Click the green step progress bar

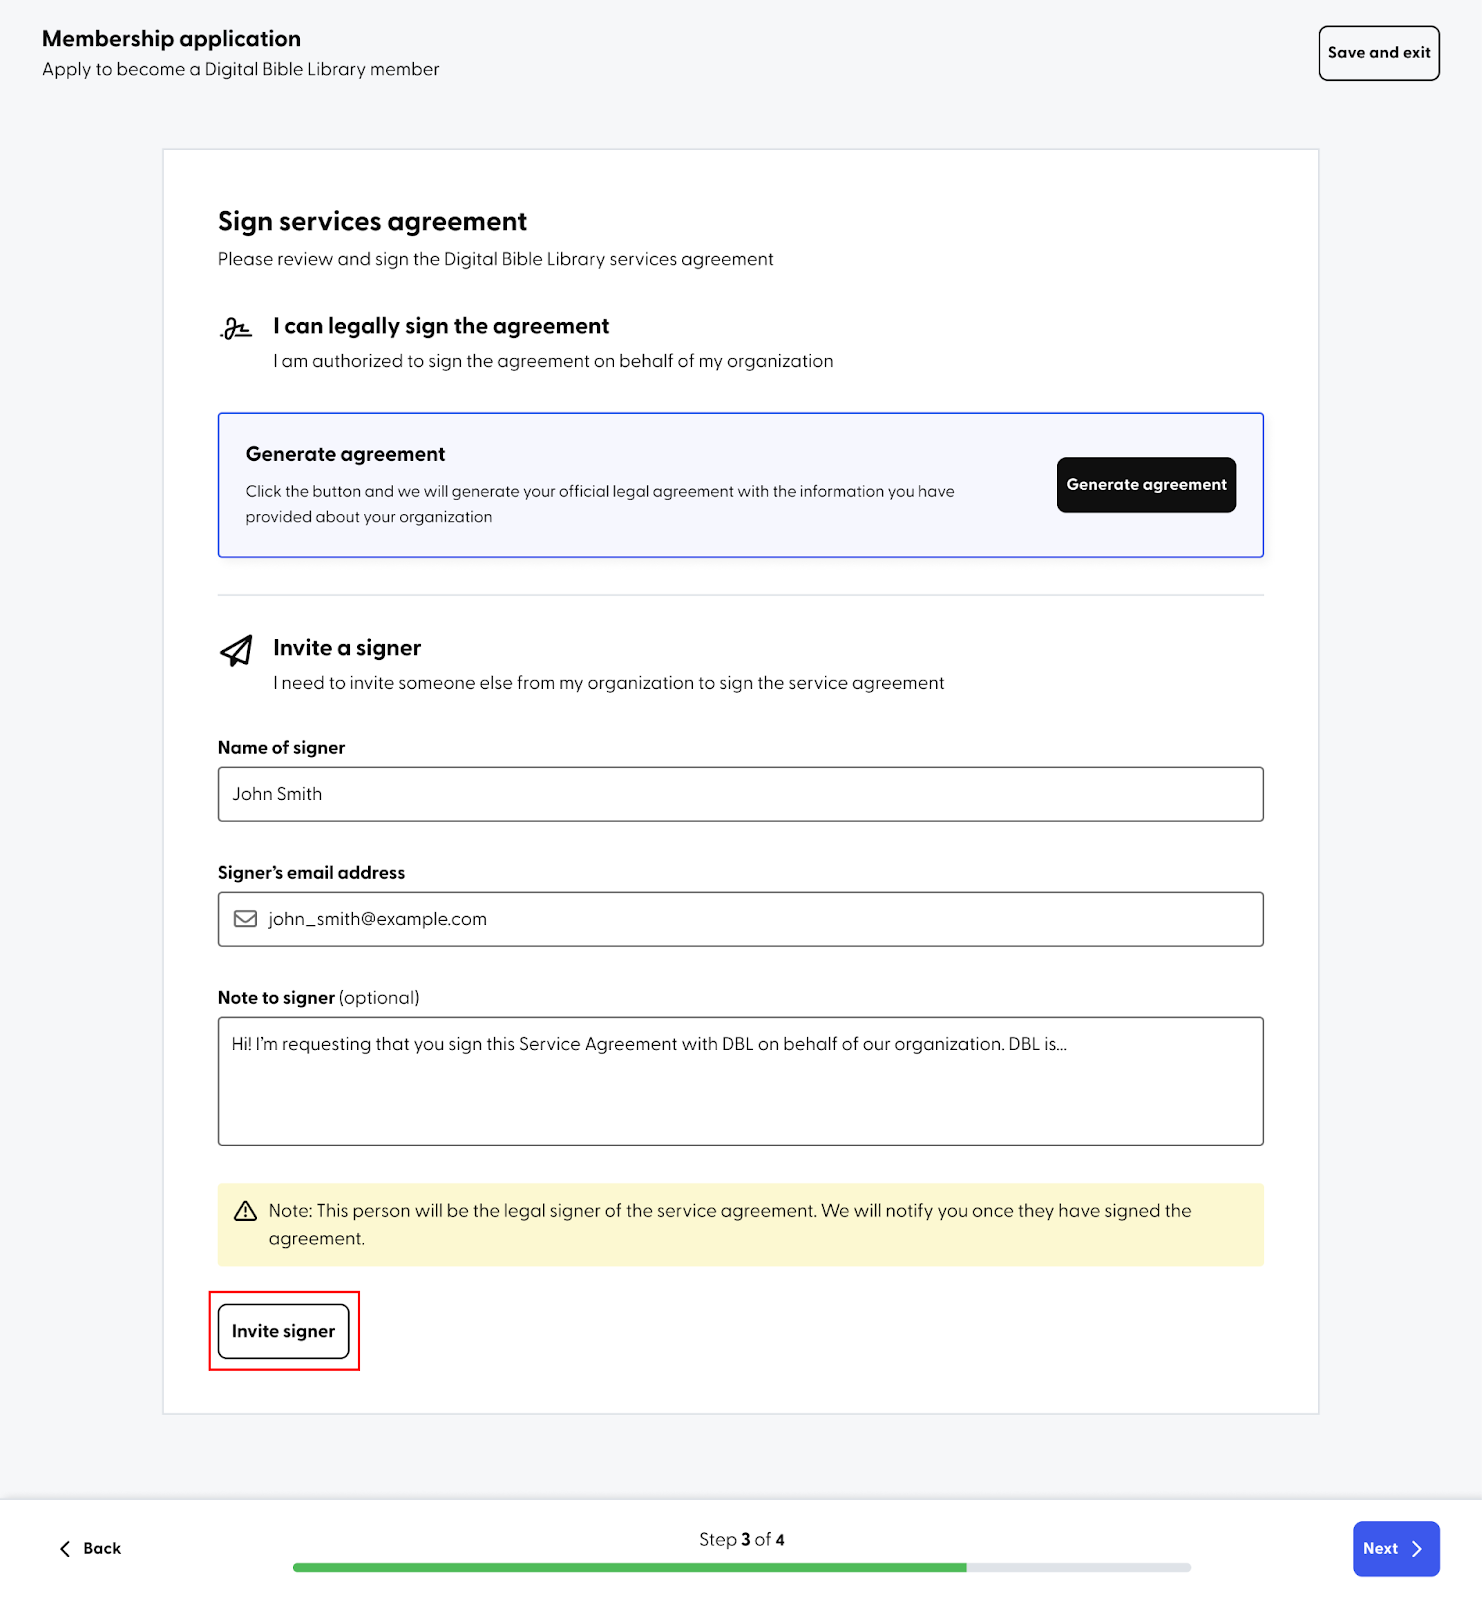[741, 1567]
